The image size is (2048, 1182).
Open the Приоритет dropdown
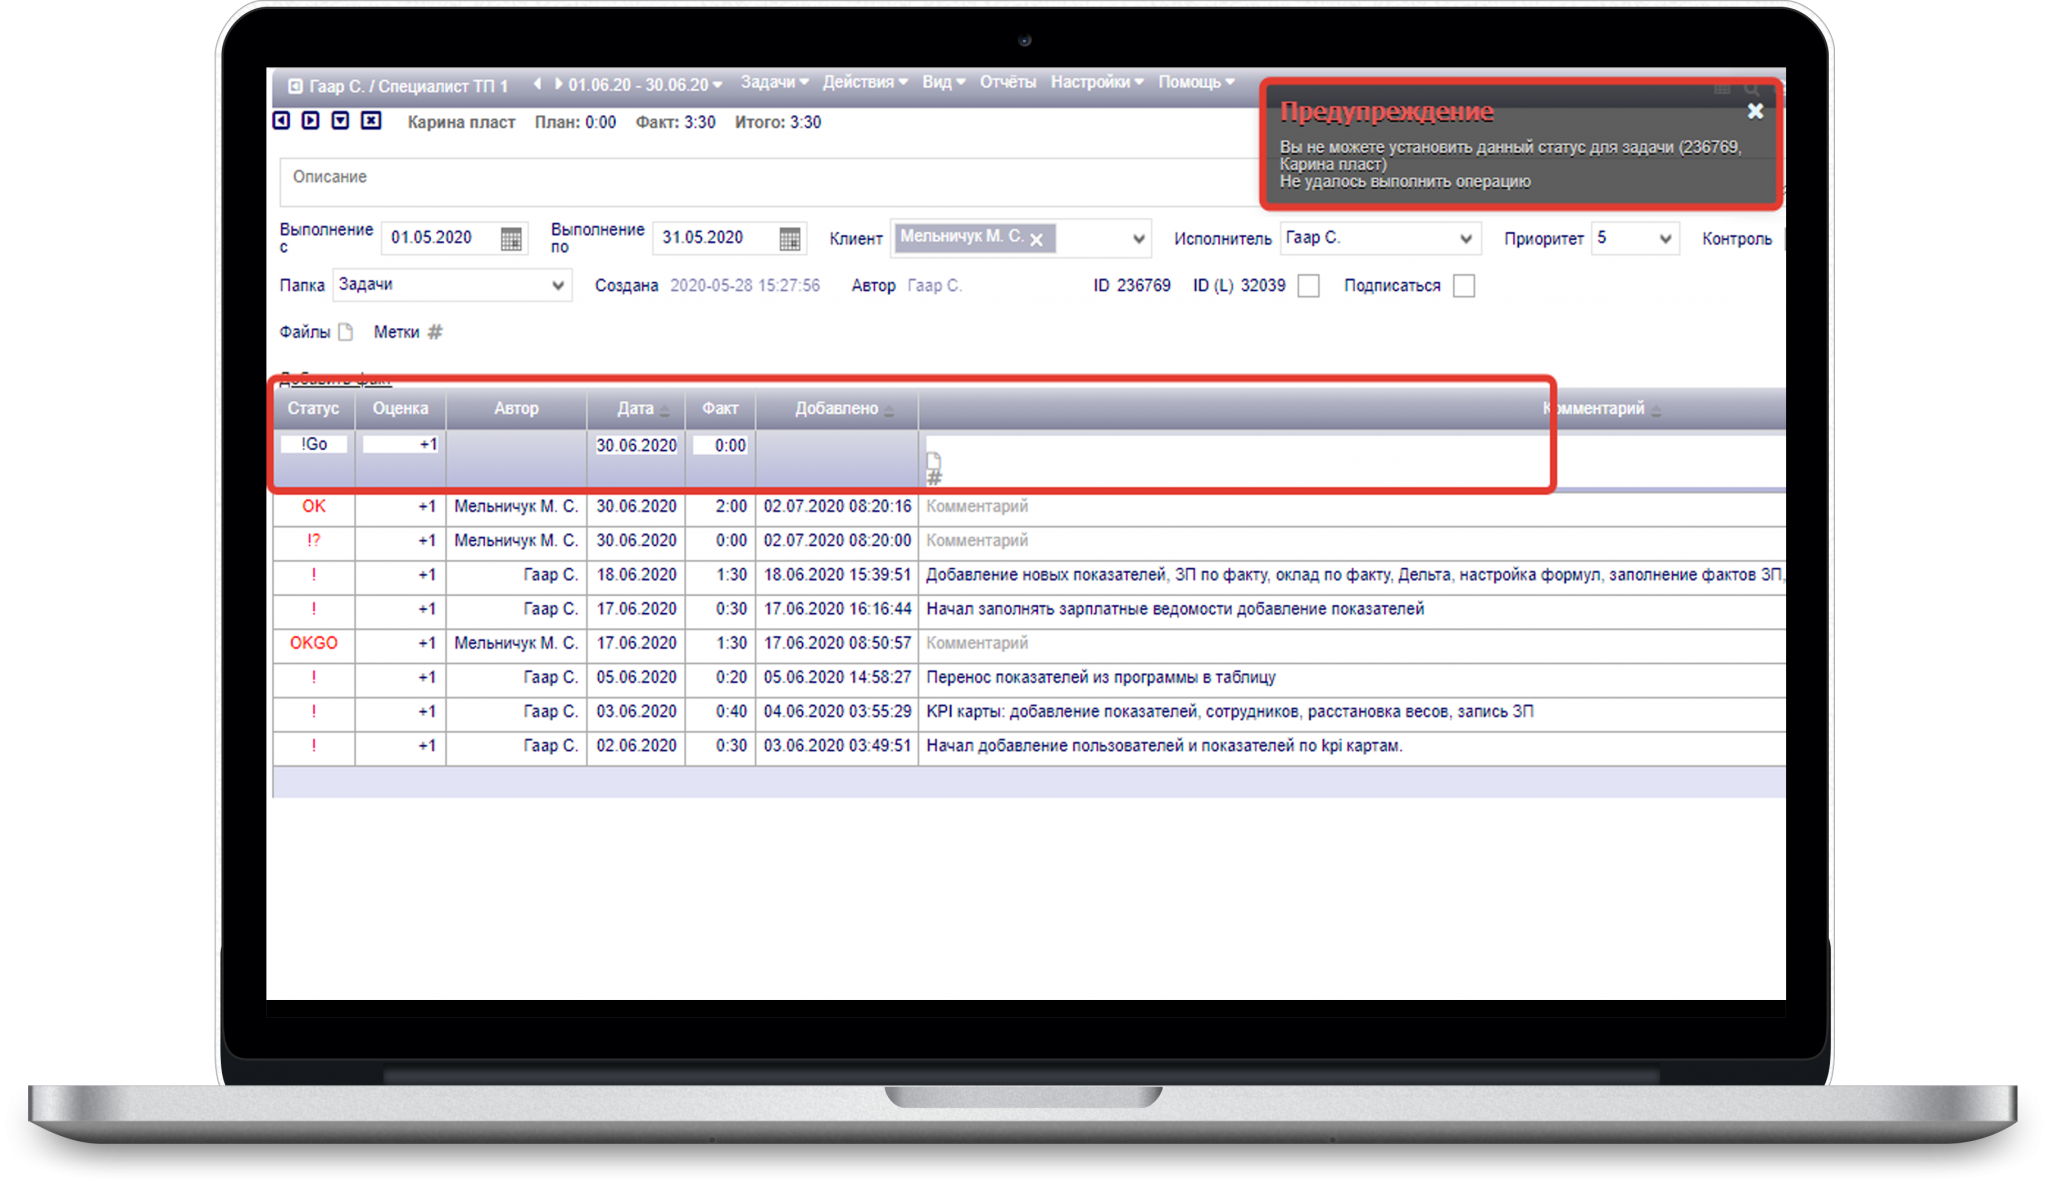click(1665, 239)
